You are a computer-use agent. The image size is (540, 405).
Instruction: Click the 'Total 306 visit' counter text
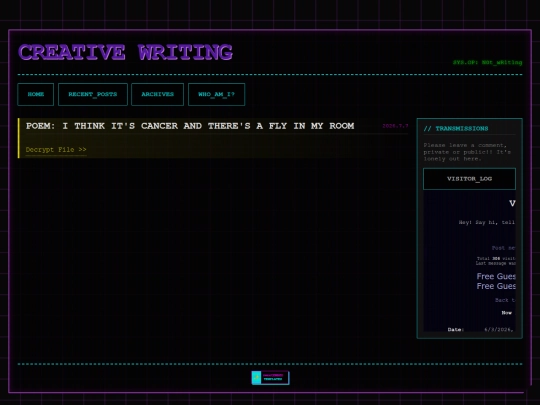496,258
